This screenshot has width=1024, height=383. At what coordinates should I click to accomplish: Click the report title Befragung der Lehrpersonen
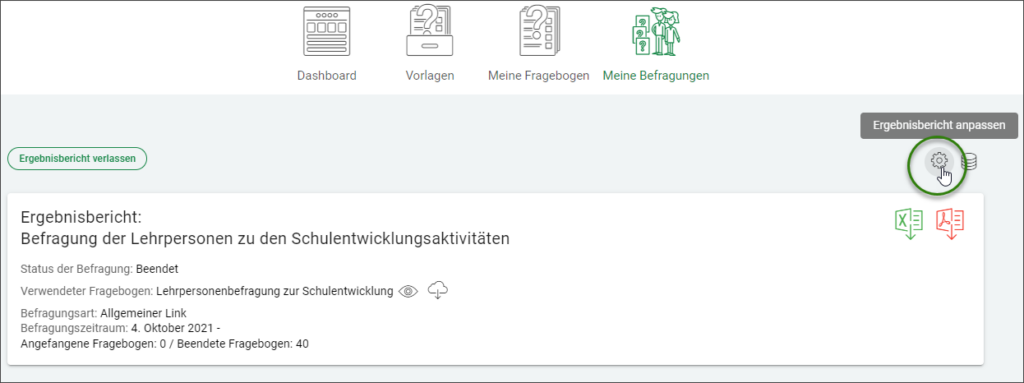pyautogui.click(x=265, y=239)
